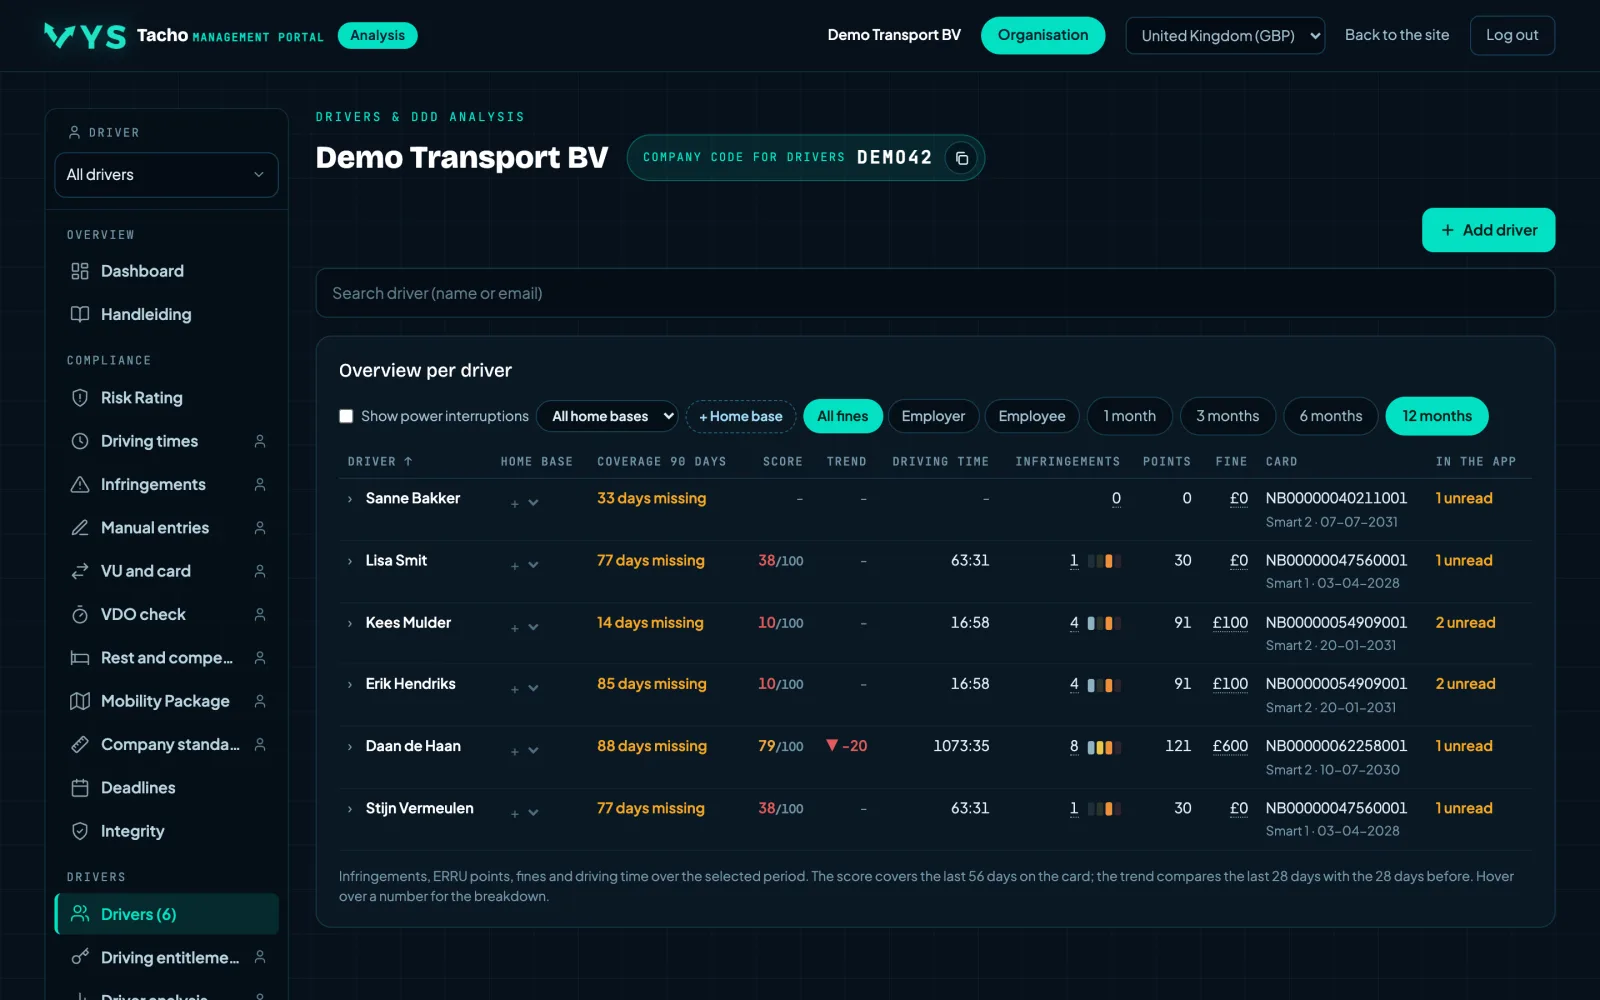Viewport: 1600px width, 1000px height.
Task: Open Manual entries pencil icon
Action: pos(80,528)
